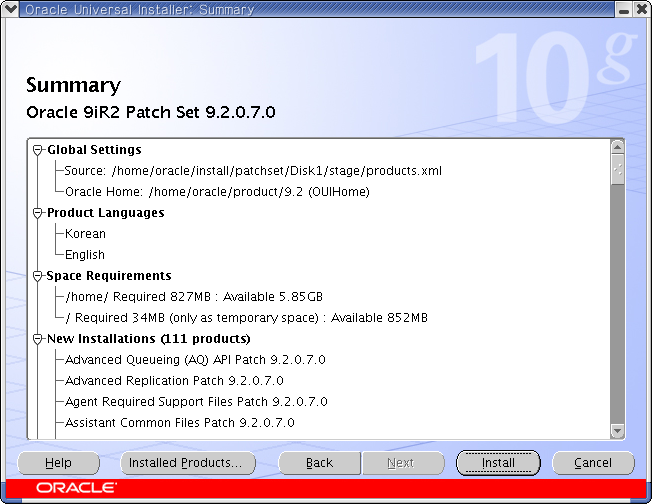This screenshot has width=652, height=504.
Task: Select the Oracle Home path row
Action: [217, 192]
